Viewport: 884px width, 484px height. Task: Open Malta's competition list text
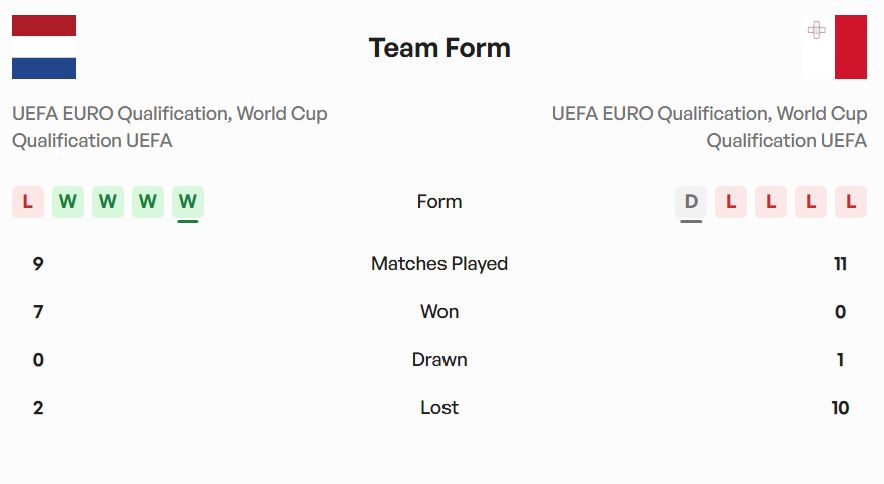pos(709,127)
